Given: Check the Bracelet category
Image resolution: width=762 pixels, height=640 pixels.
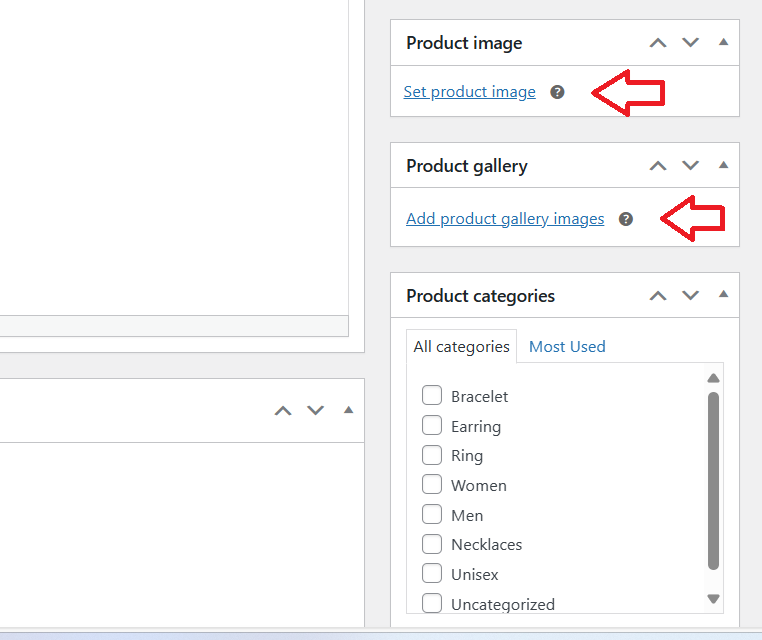Looking at the screenshot, I should [x=432, y=396].
